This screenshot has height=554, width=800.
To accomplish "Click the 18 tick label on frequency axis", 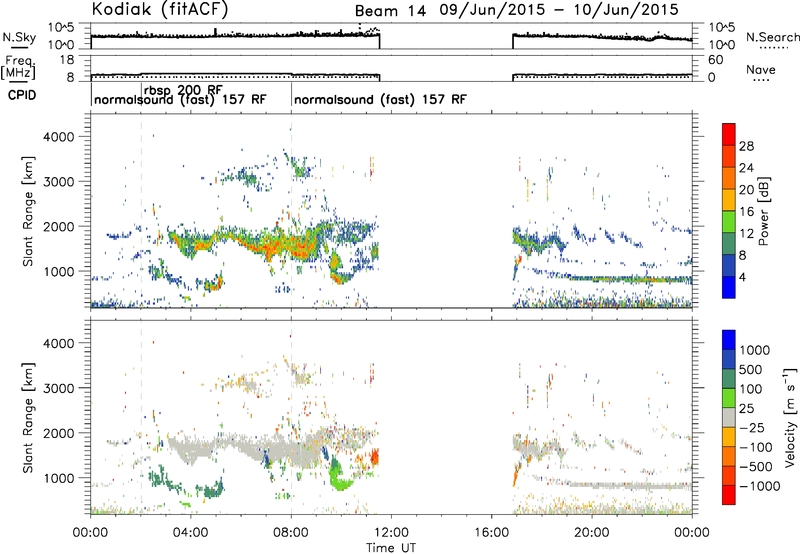I will click(x=67, y=60).
